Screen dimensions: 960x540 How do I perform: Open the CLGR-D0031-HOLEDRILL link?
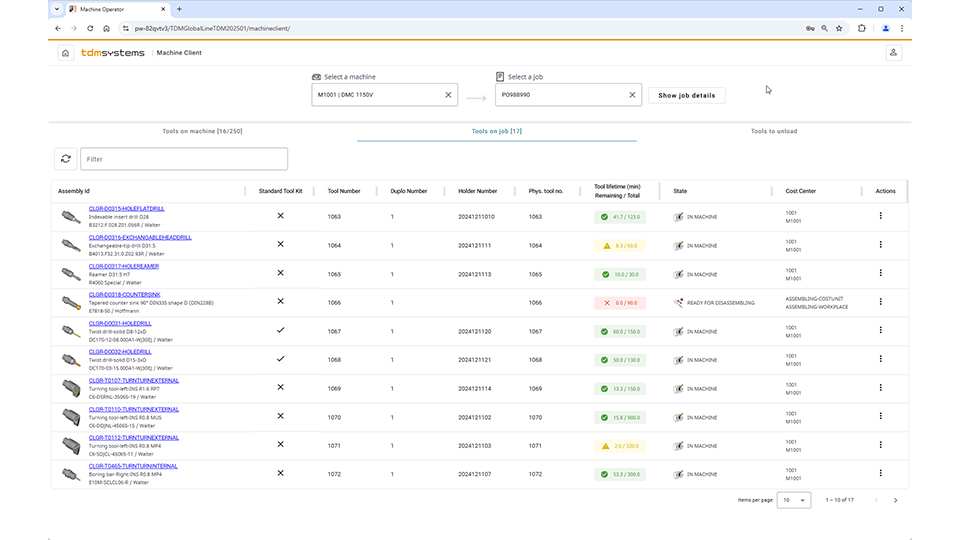click(120, 323)
